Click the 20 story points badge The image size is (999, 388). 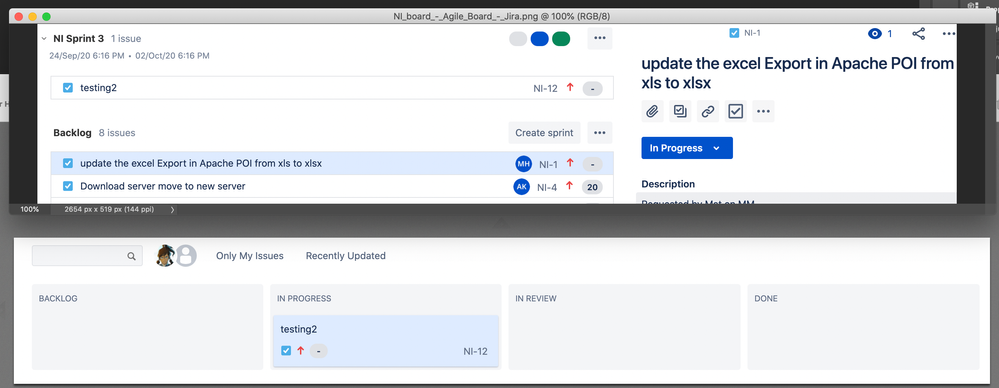(x=593, y=187)
